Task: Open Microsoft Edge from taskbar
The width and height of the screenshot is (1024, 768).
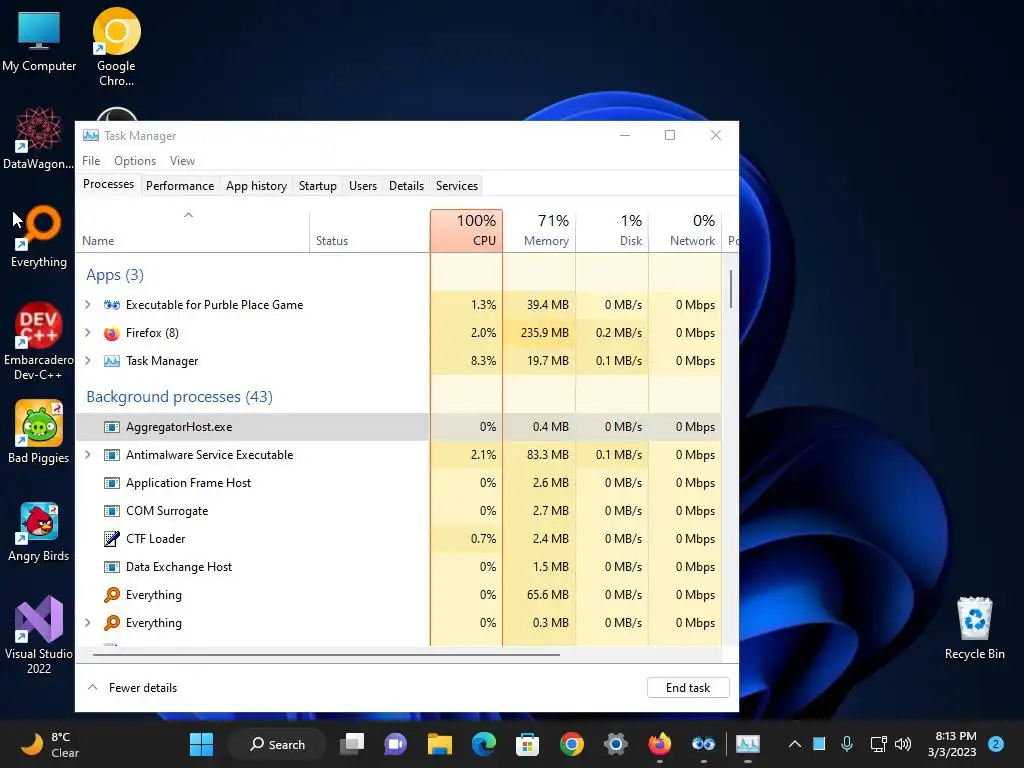Action: coord(484,744)
